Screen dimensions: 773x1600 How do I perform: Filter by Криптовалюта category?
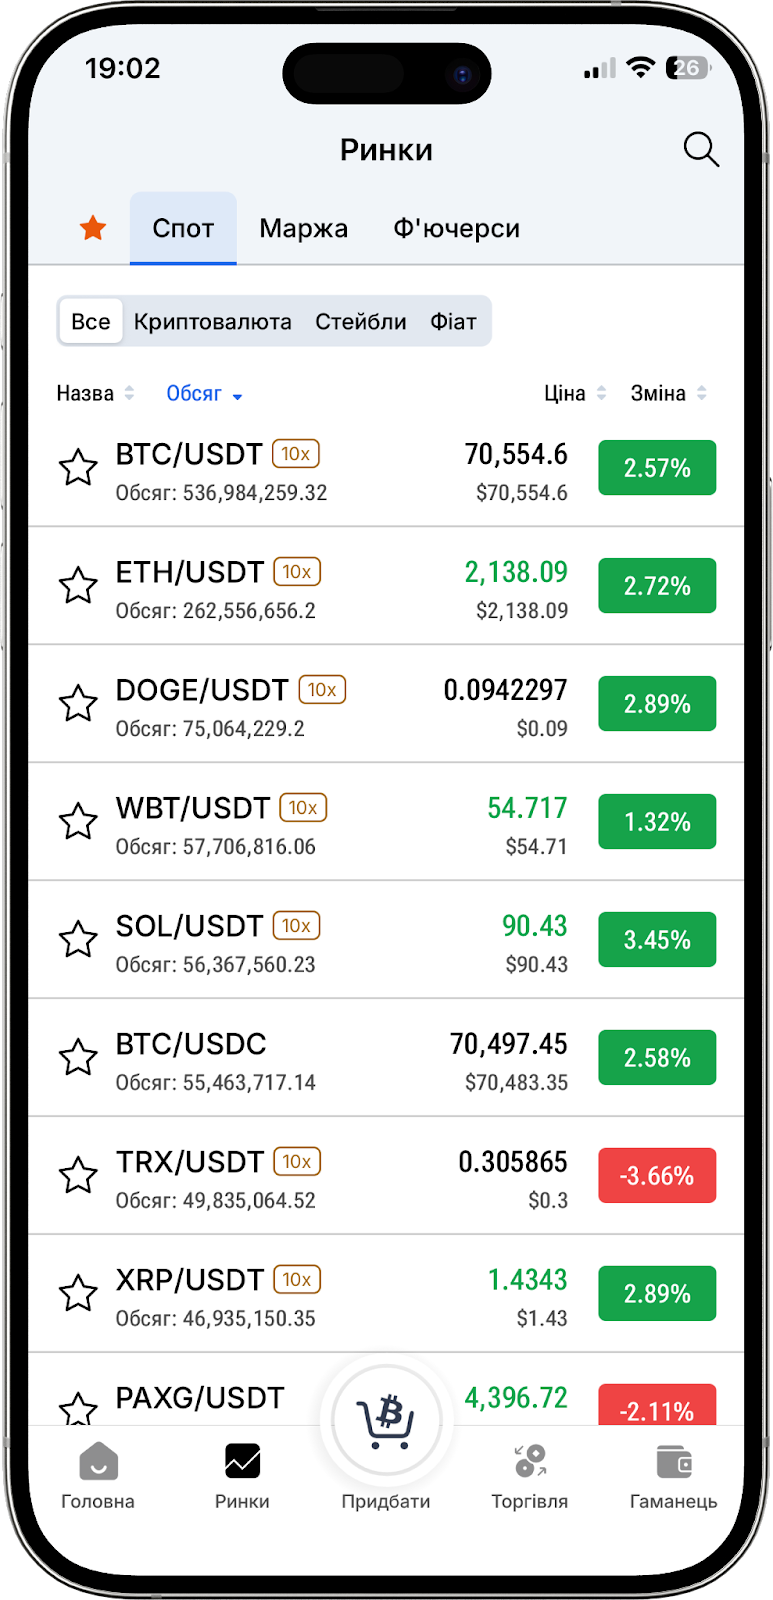[x=213, y=322]
